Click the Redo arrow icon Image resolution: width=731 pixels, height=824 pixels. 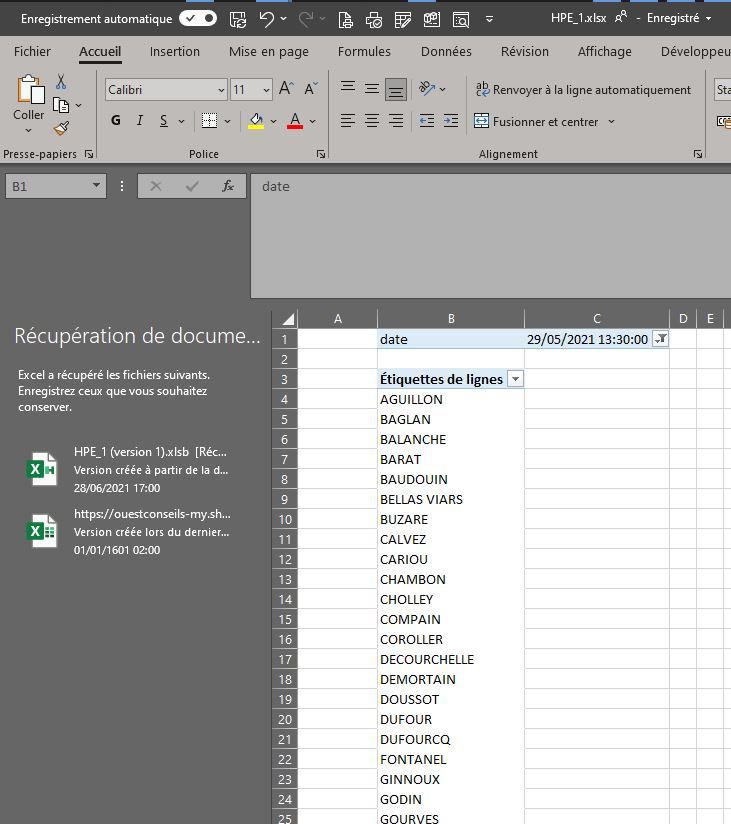(306, 19)
